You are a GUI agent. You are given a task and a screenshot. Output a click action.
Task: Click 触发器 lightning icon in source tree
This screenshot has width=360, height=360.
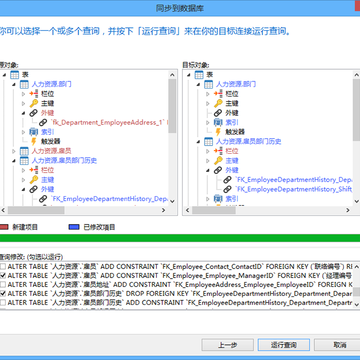[33, 142]
